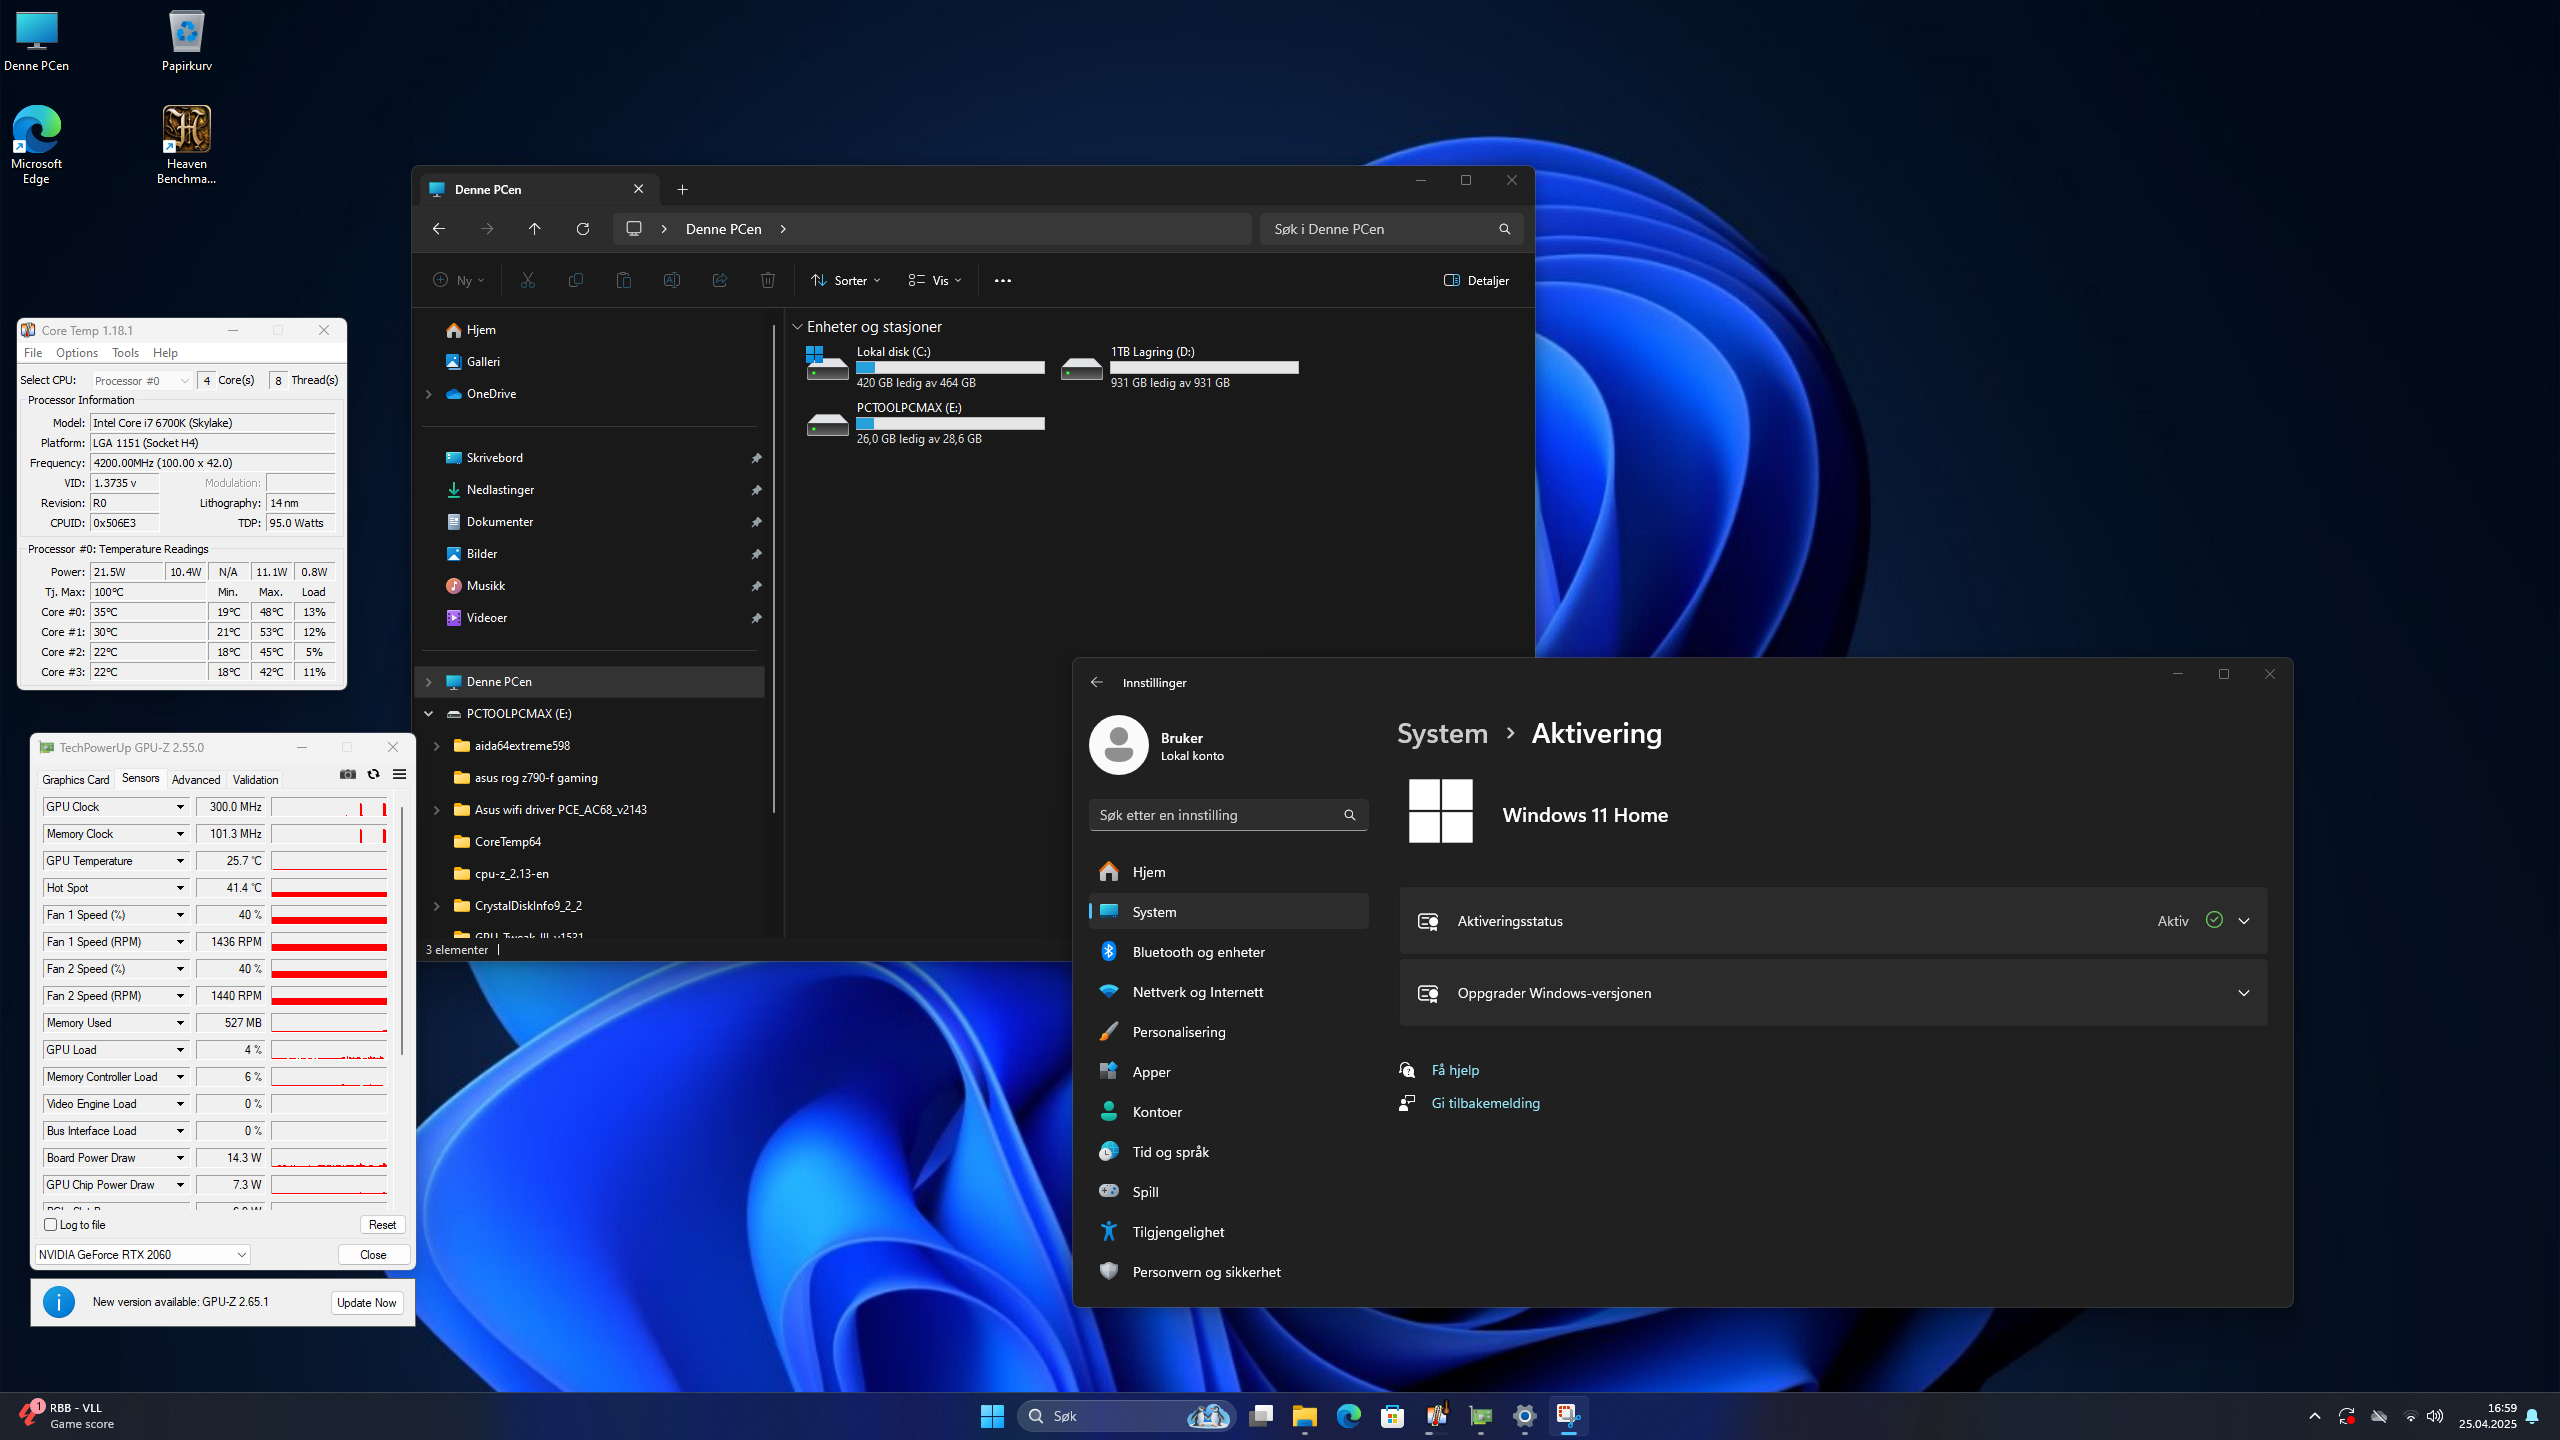This screenshot has width=2560, height=1440.
Task: Open the NVIDIA GeForce RTX 2060 selector
Action: click(142, 1254)
